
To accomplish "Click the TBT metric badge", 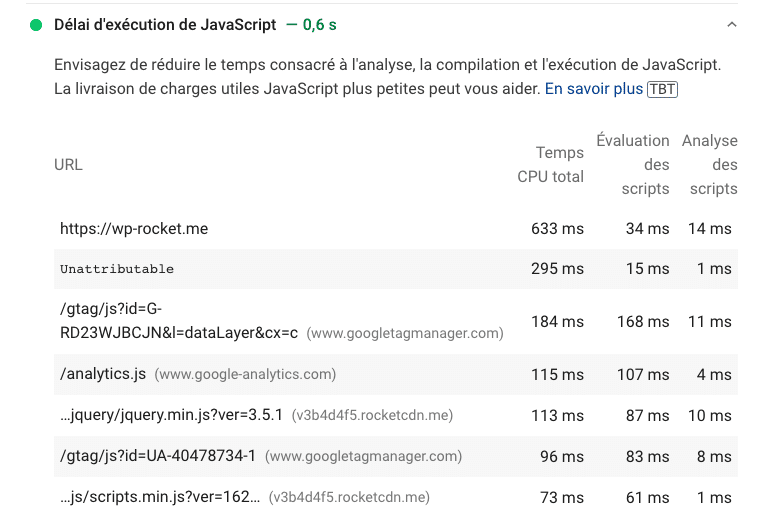I will [662, 89].
